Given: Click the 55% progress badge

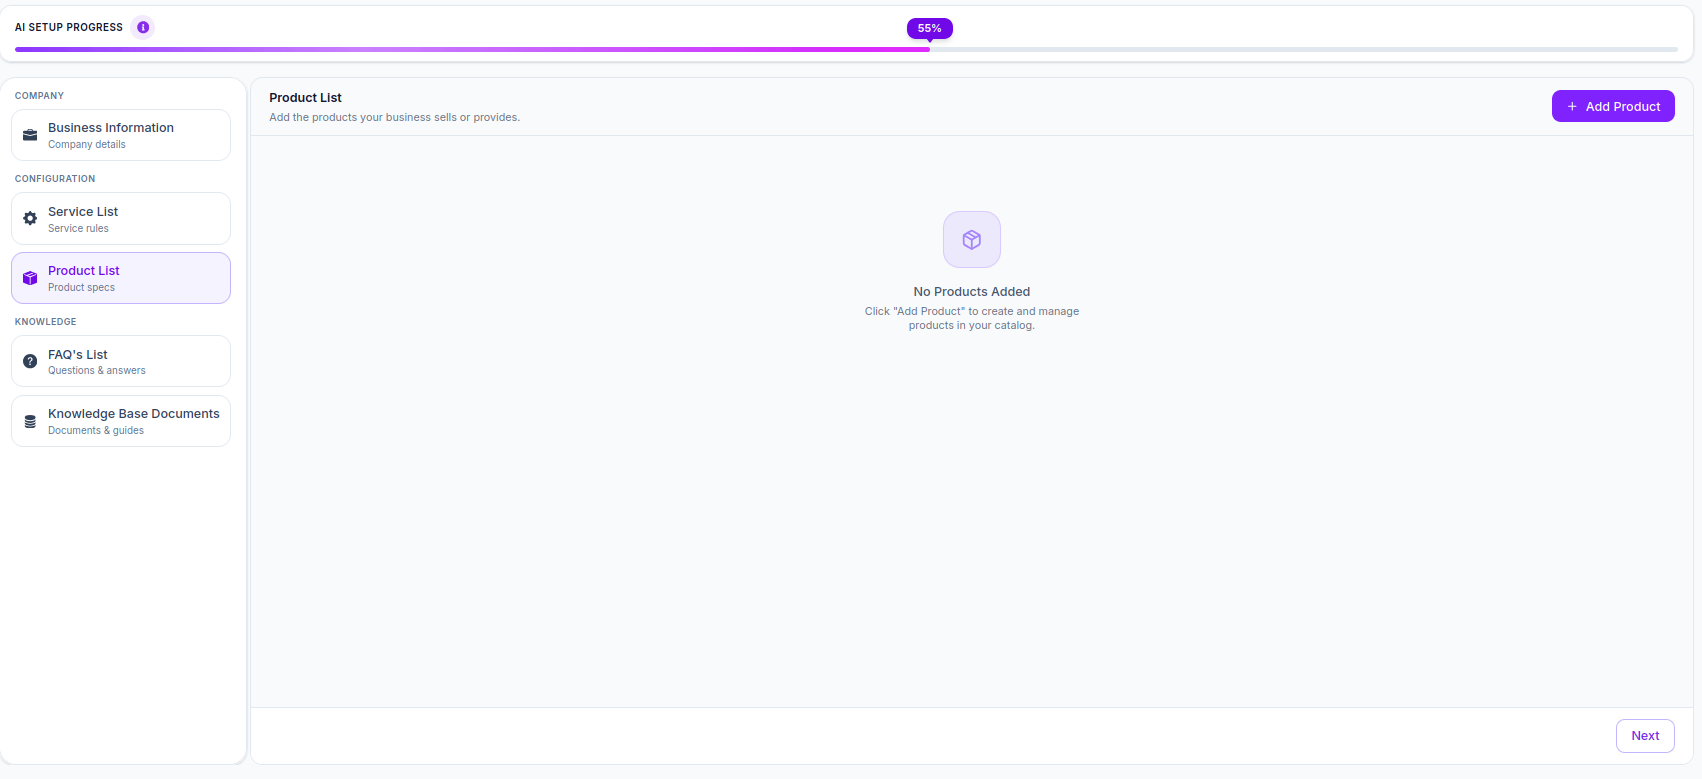Looking at the screenshot, I should pyautogui.click(x=930, y=28).
